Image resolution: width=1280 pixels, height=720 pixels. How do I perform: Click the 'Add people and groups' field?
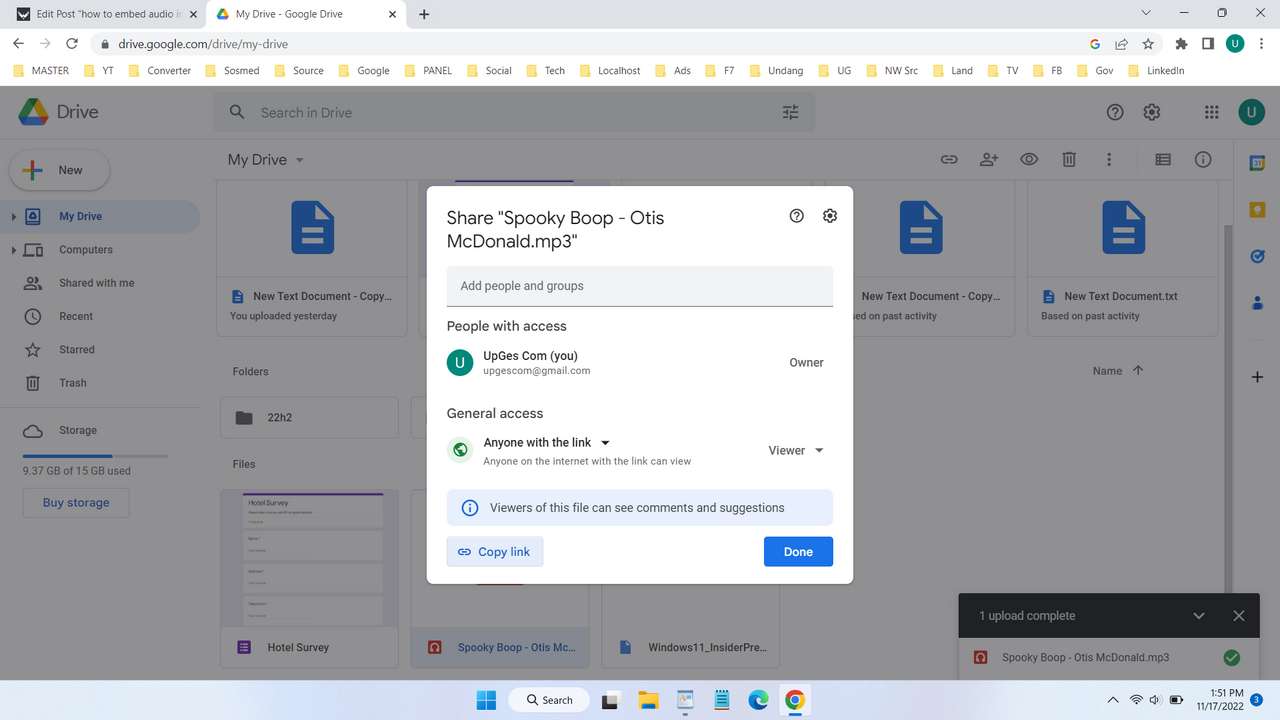tap(639, 286)
